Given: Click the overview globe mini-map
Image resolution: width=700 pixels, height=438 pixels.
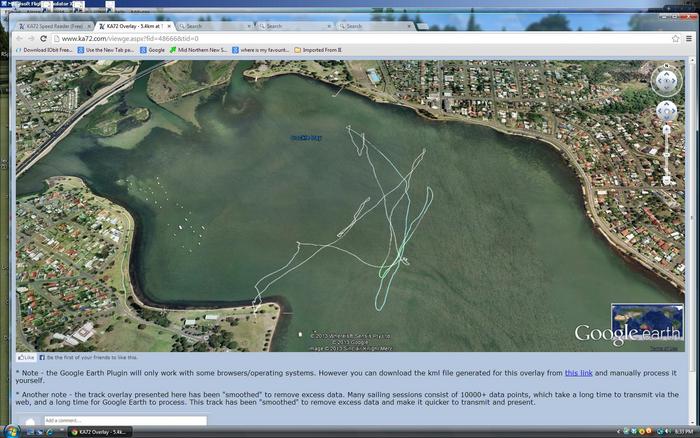Looking at the screenshot, I should tap(647, 322).
